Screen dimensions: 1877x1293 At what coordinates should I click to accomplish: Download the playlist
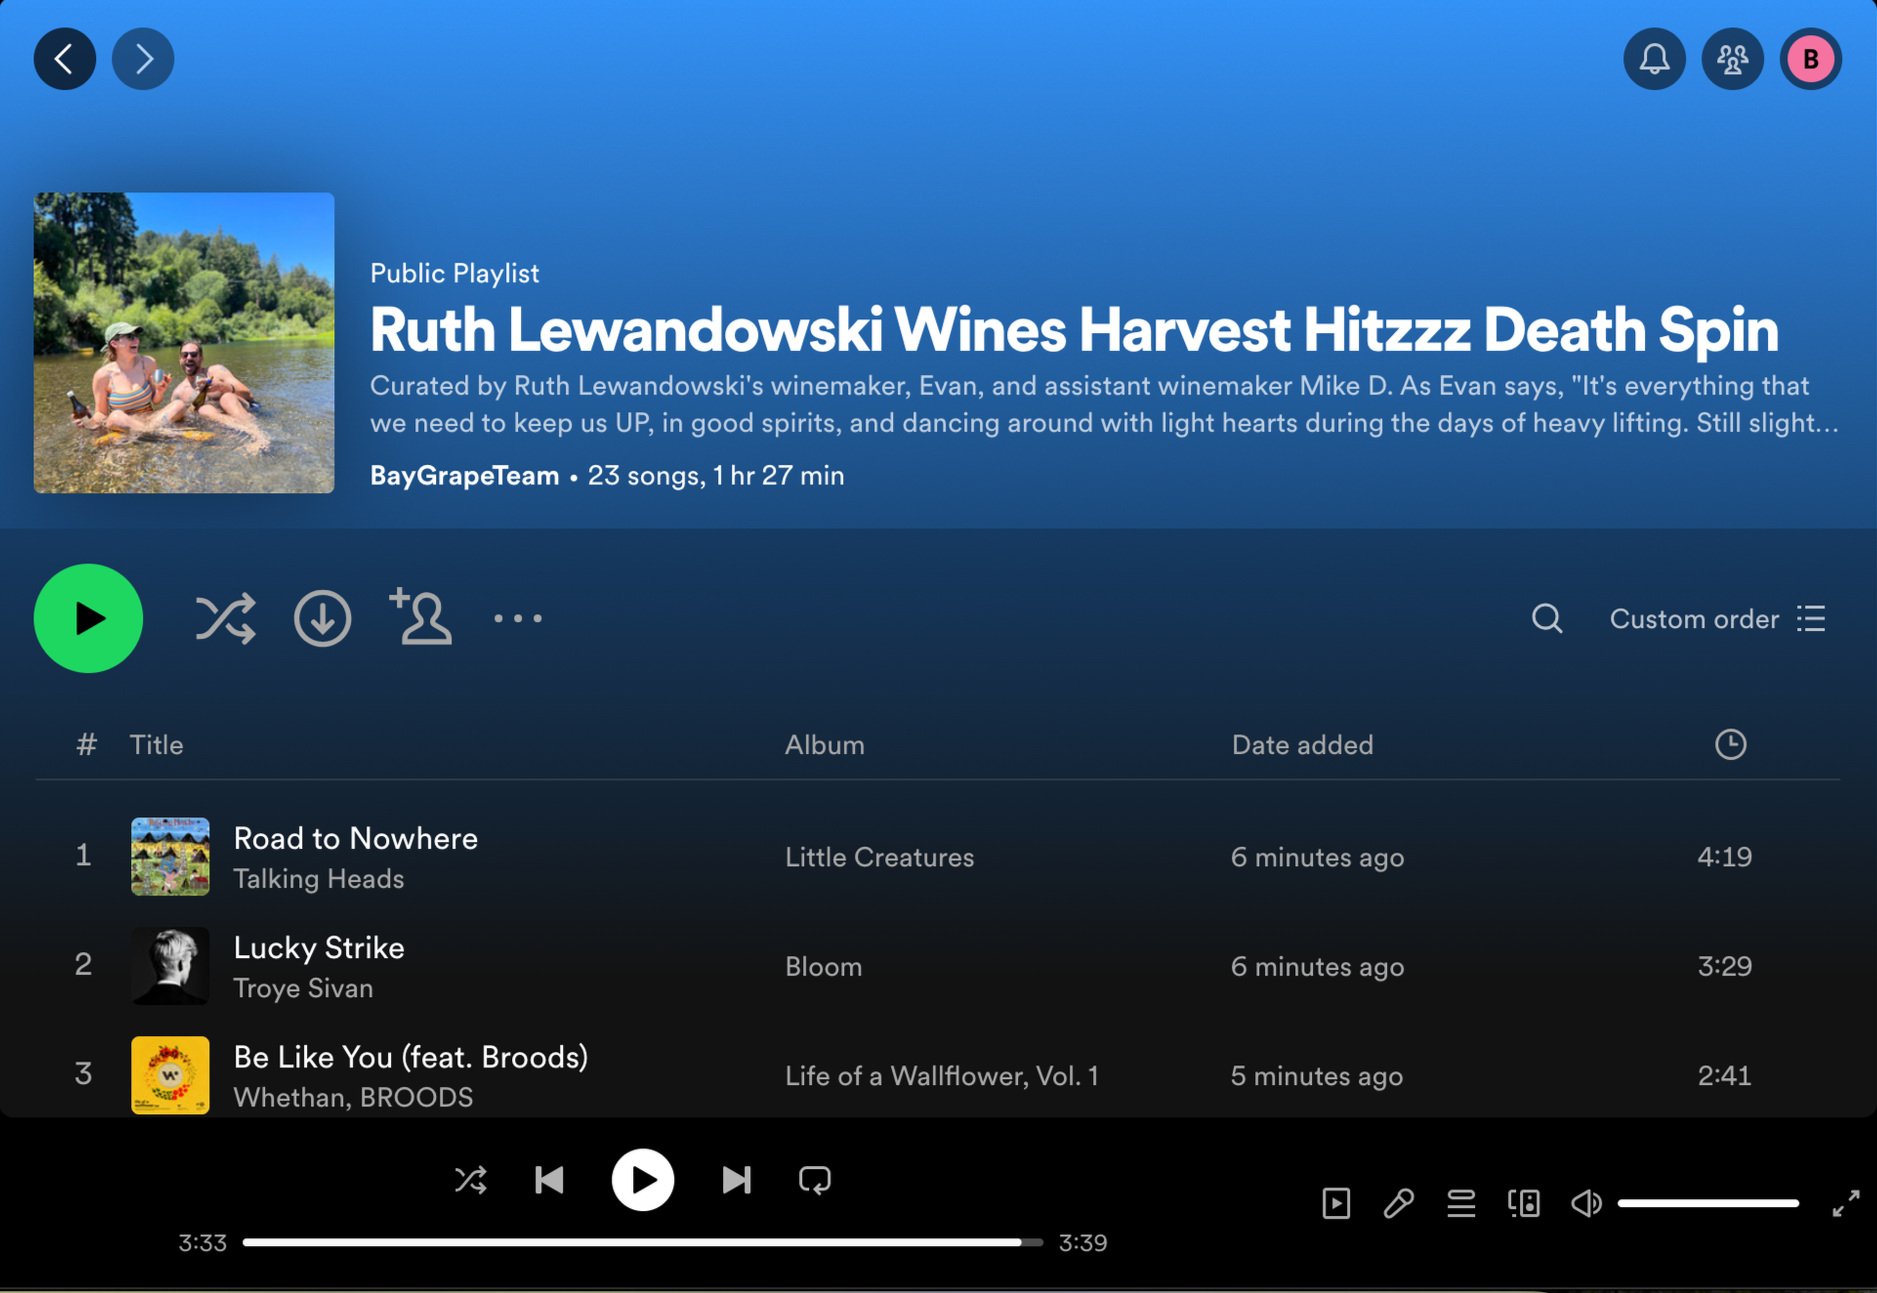[x=322, y=619]
